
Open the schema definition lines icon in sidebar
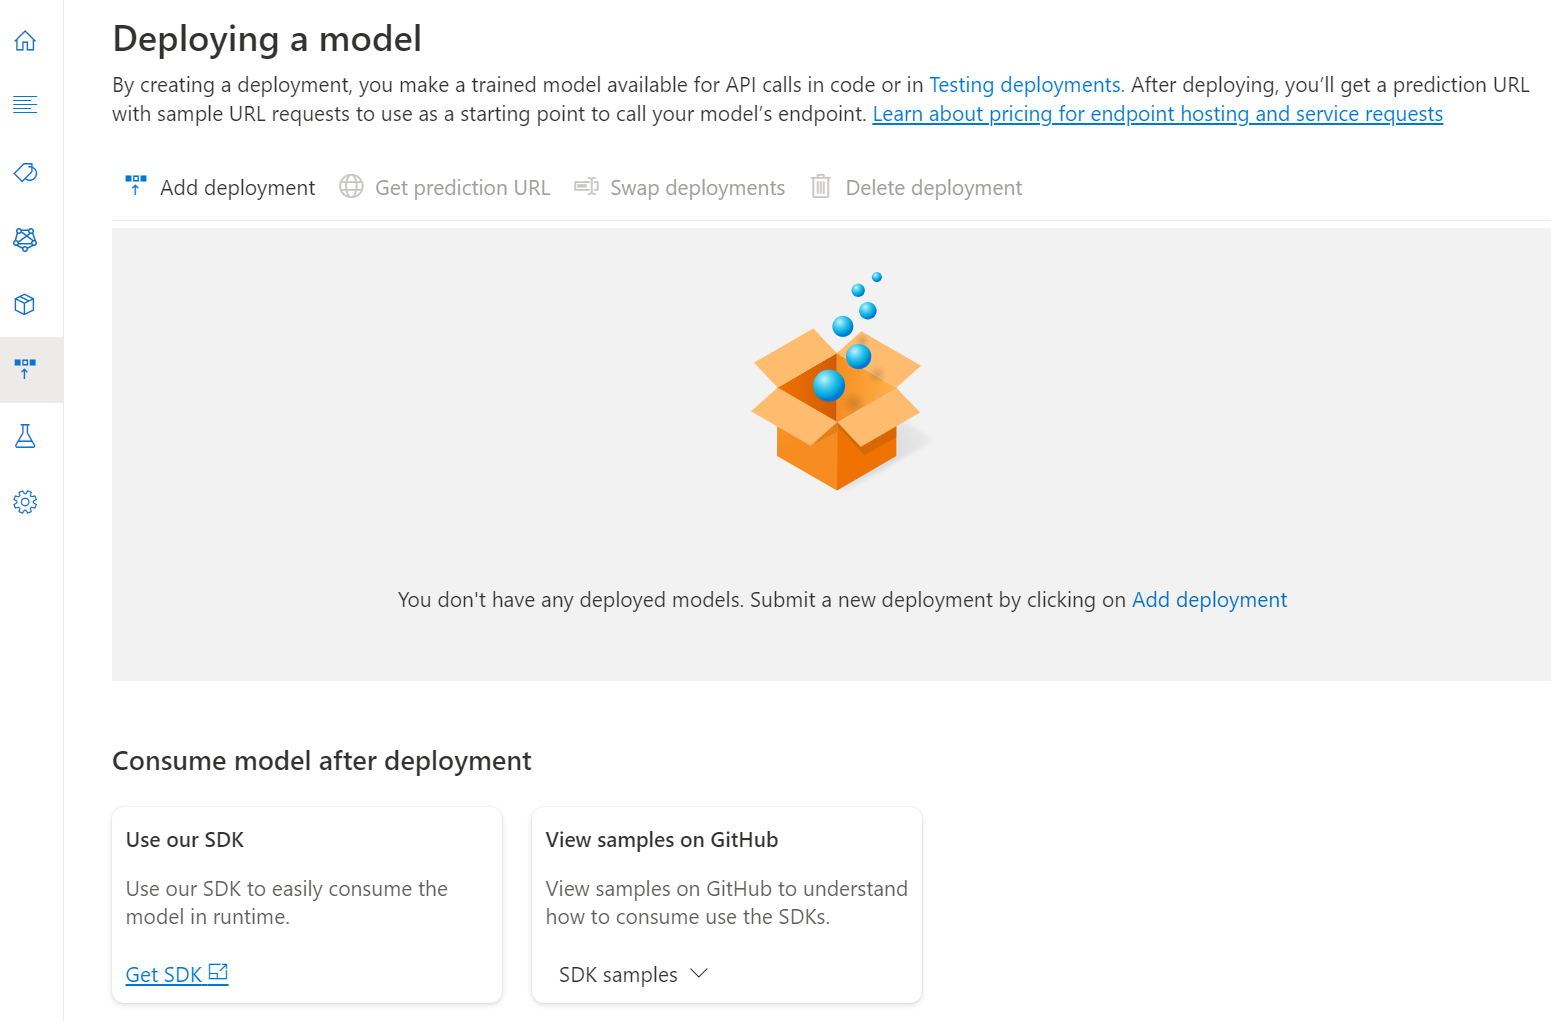coord(25,104)
